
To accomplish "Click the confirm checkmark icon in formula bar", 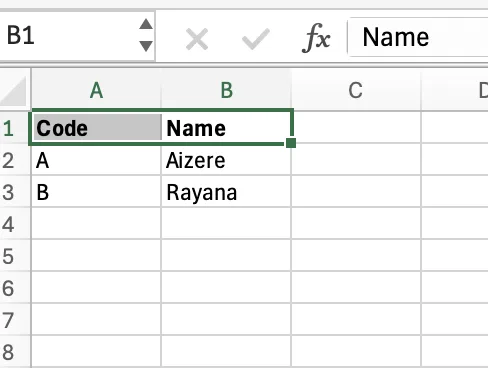I will pos(256,39).
